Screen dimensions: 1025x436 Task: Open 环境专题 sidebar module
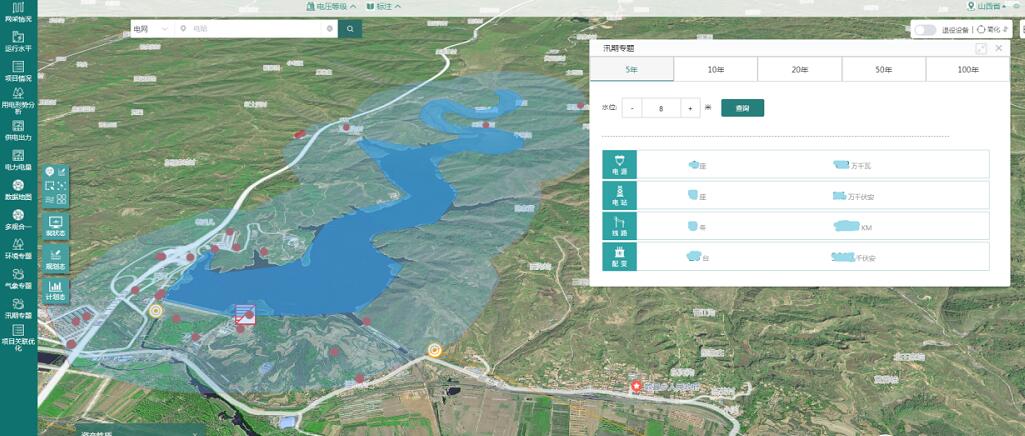[x=18, y=248]
